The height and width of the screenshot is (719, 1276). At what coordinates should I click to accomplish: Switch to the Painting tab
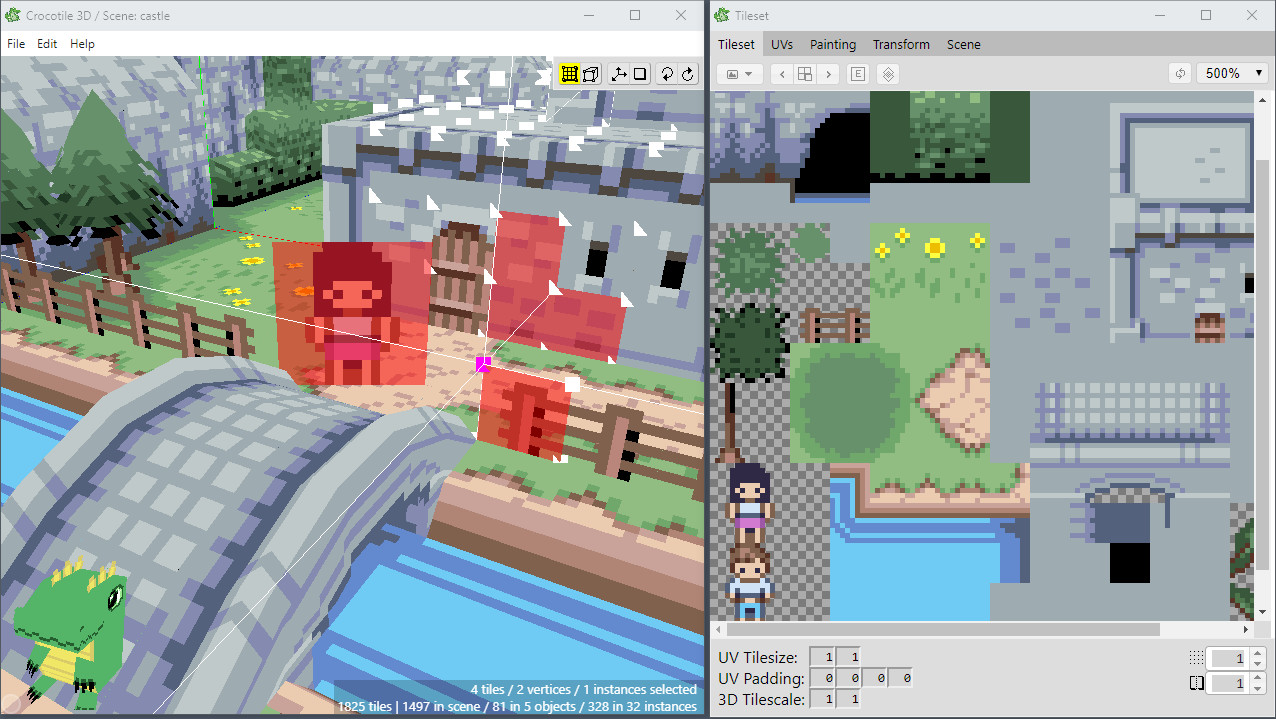point(833,44)
